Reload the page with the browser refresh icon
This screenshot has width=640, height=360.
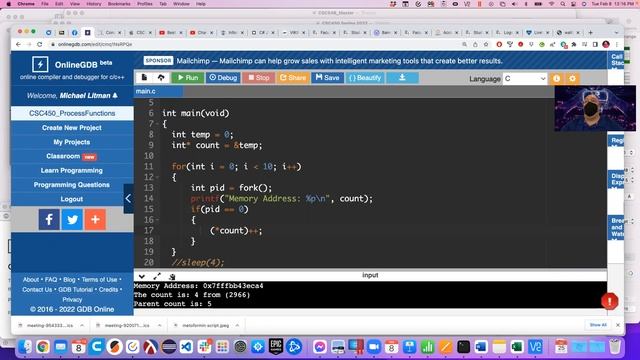click(x=39, y=44)
